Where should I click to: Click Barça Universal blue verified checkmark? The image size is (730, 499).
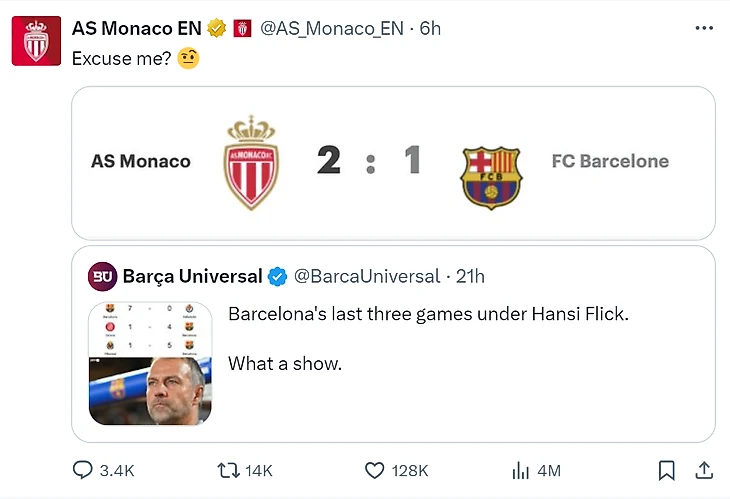[x=279, y=276]
